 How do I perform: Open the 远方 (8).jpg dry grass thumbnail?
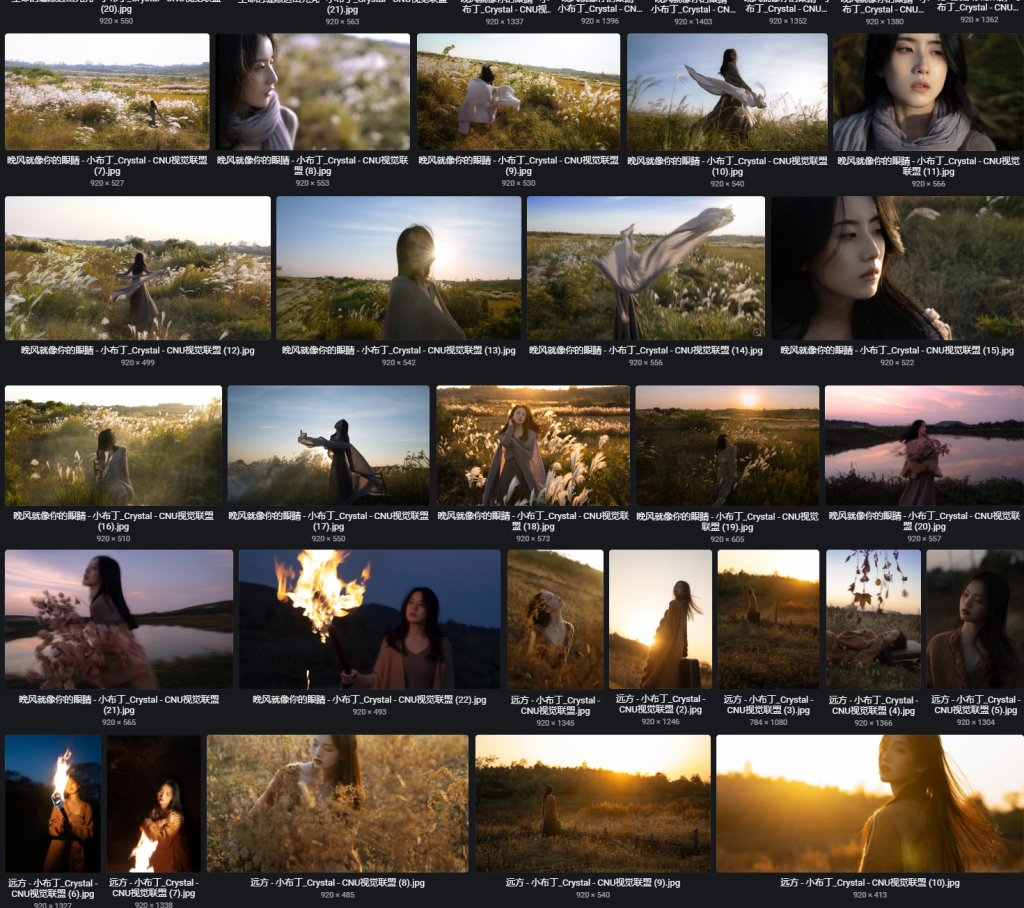click(337, 804)
